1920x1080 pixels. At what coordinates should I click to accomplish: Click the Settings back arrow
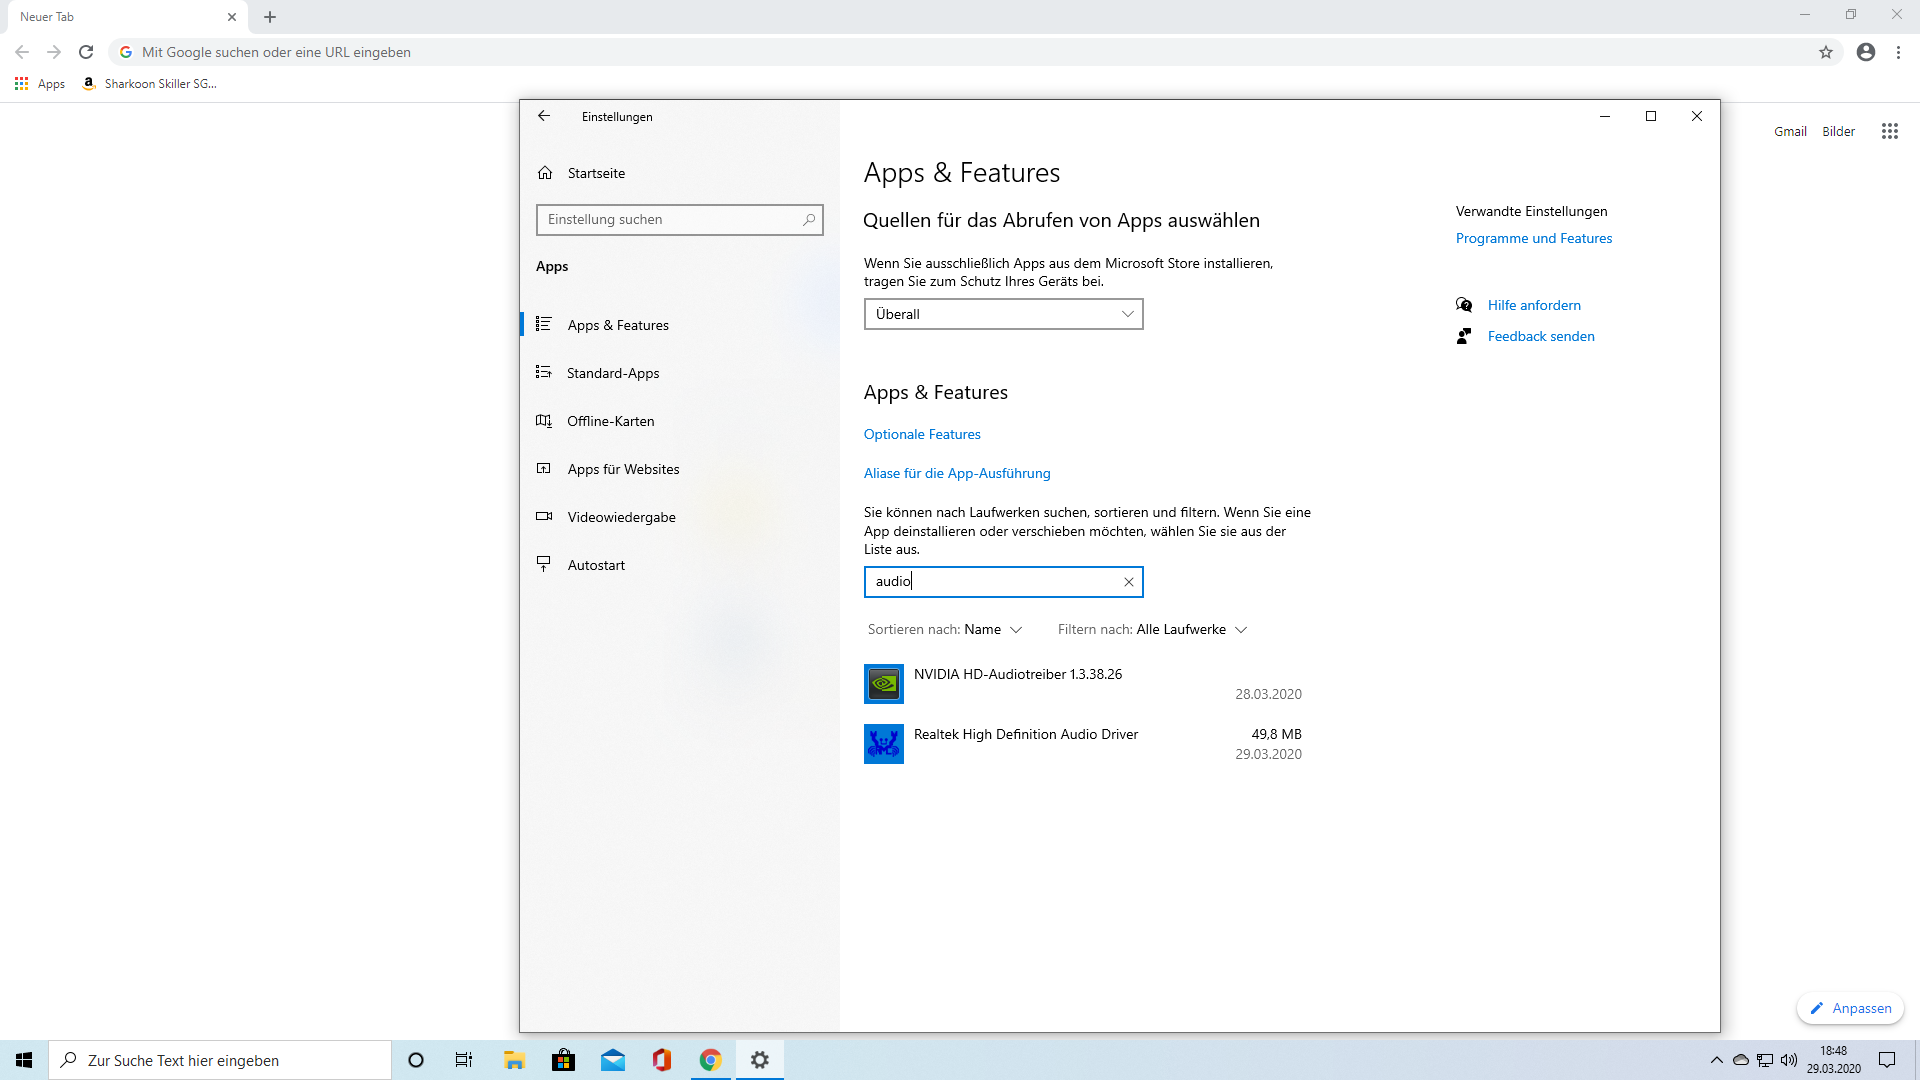[544, 116]
